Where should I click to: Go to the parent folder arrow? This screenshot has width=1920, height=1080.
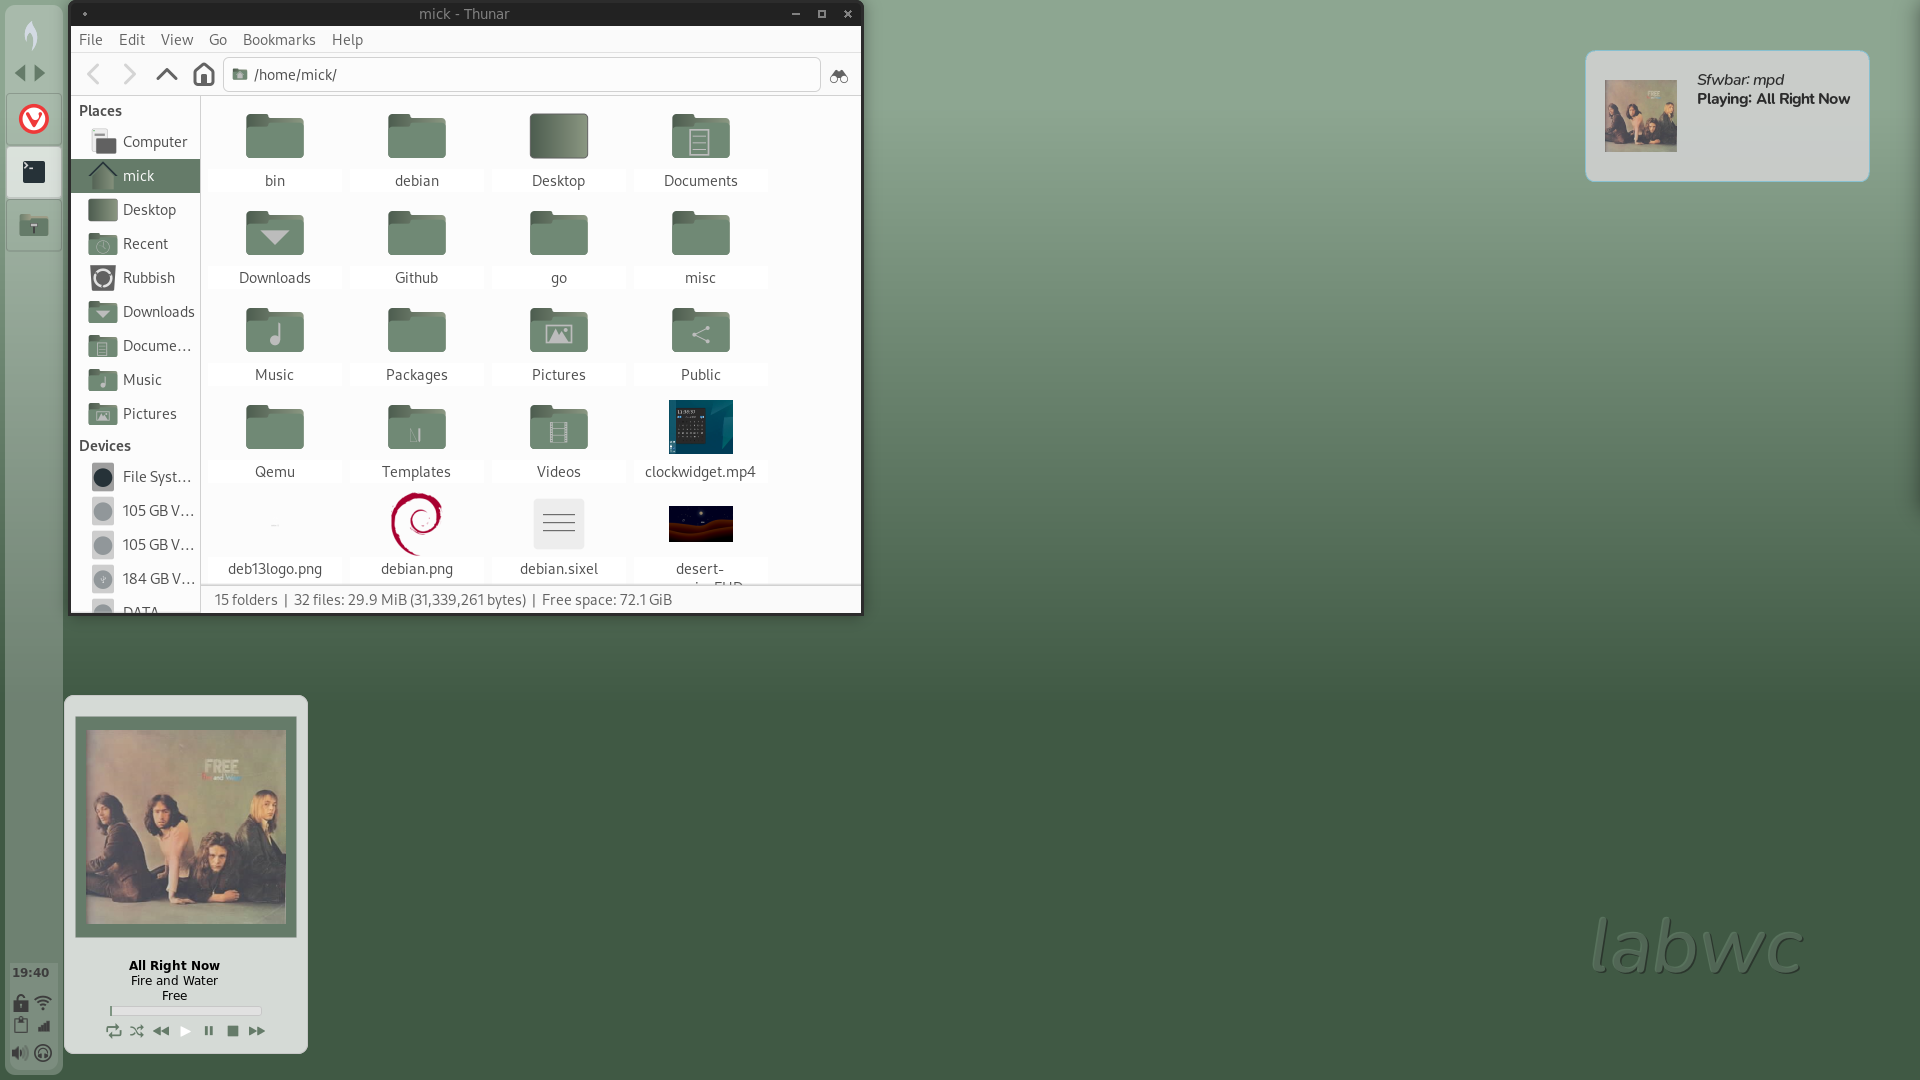[166, 75]
